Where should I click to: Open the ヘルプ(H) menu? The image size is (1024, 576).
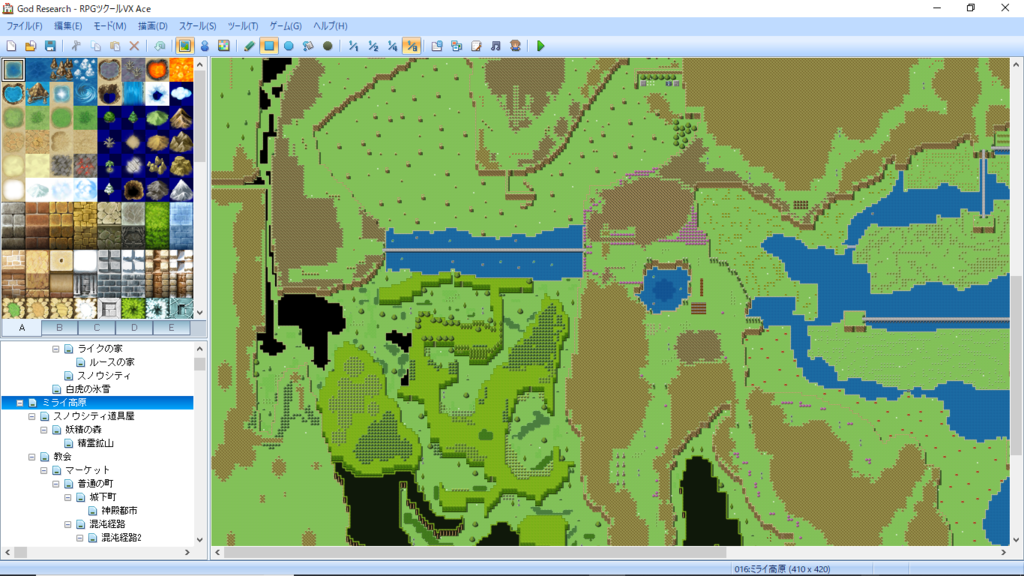[x=330, y=26]
